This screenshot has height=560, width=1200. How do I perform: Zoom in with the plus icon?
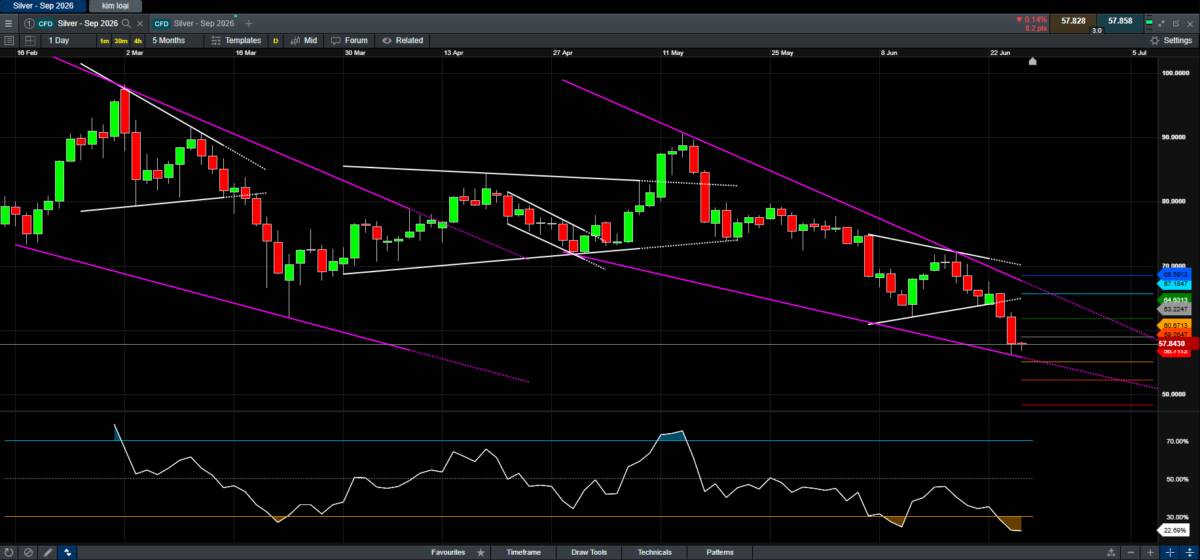click(1150, 552)
